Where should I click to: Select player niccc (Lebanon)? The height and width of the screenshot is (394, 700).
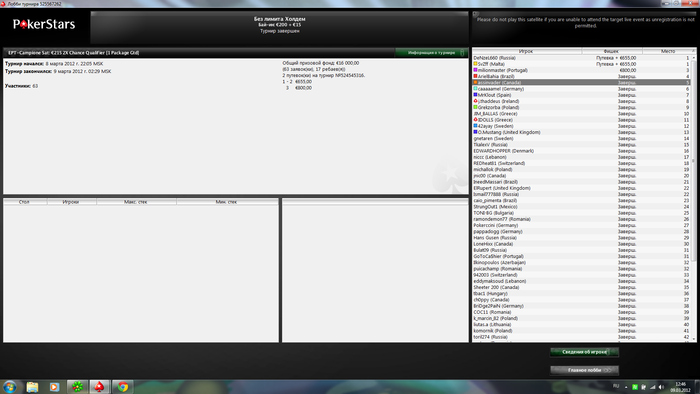582,157
